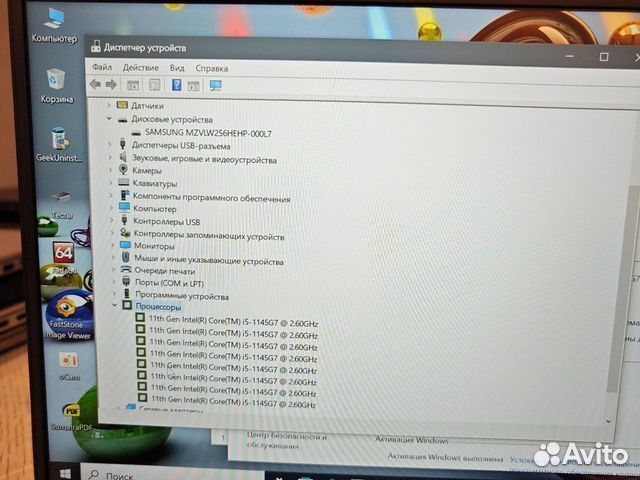Expand the Камеры node
The width and height of the screenshot is (640, 480).
(x=110, y=169)
